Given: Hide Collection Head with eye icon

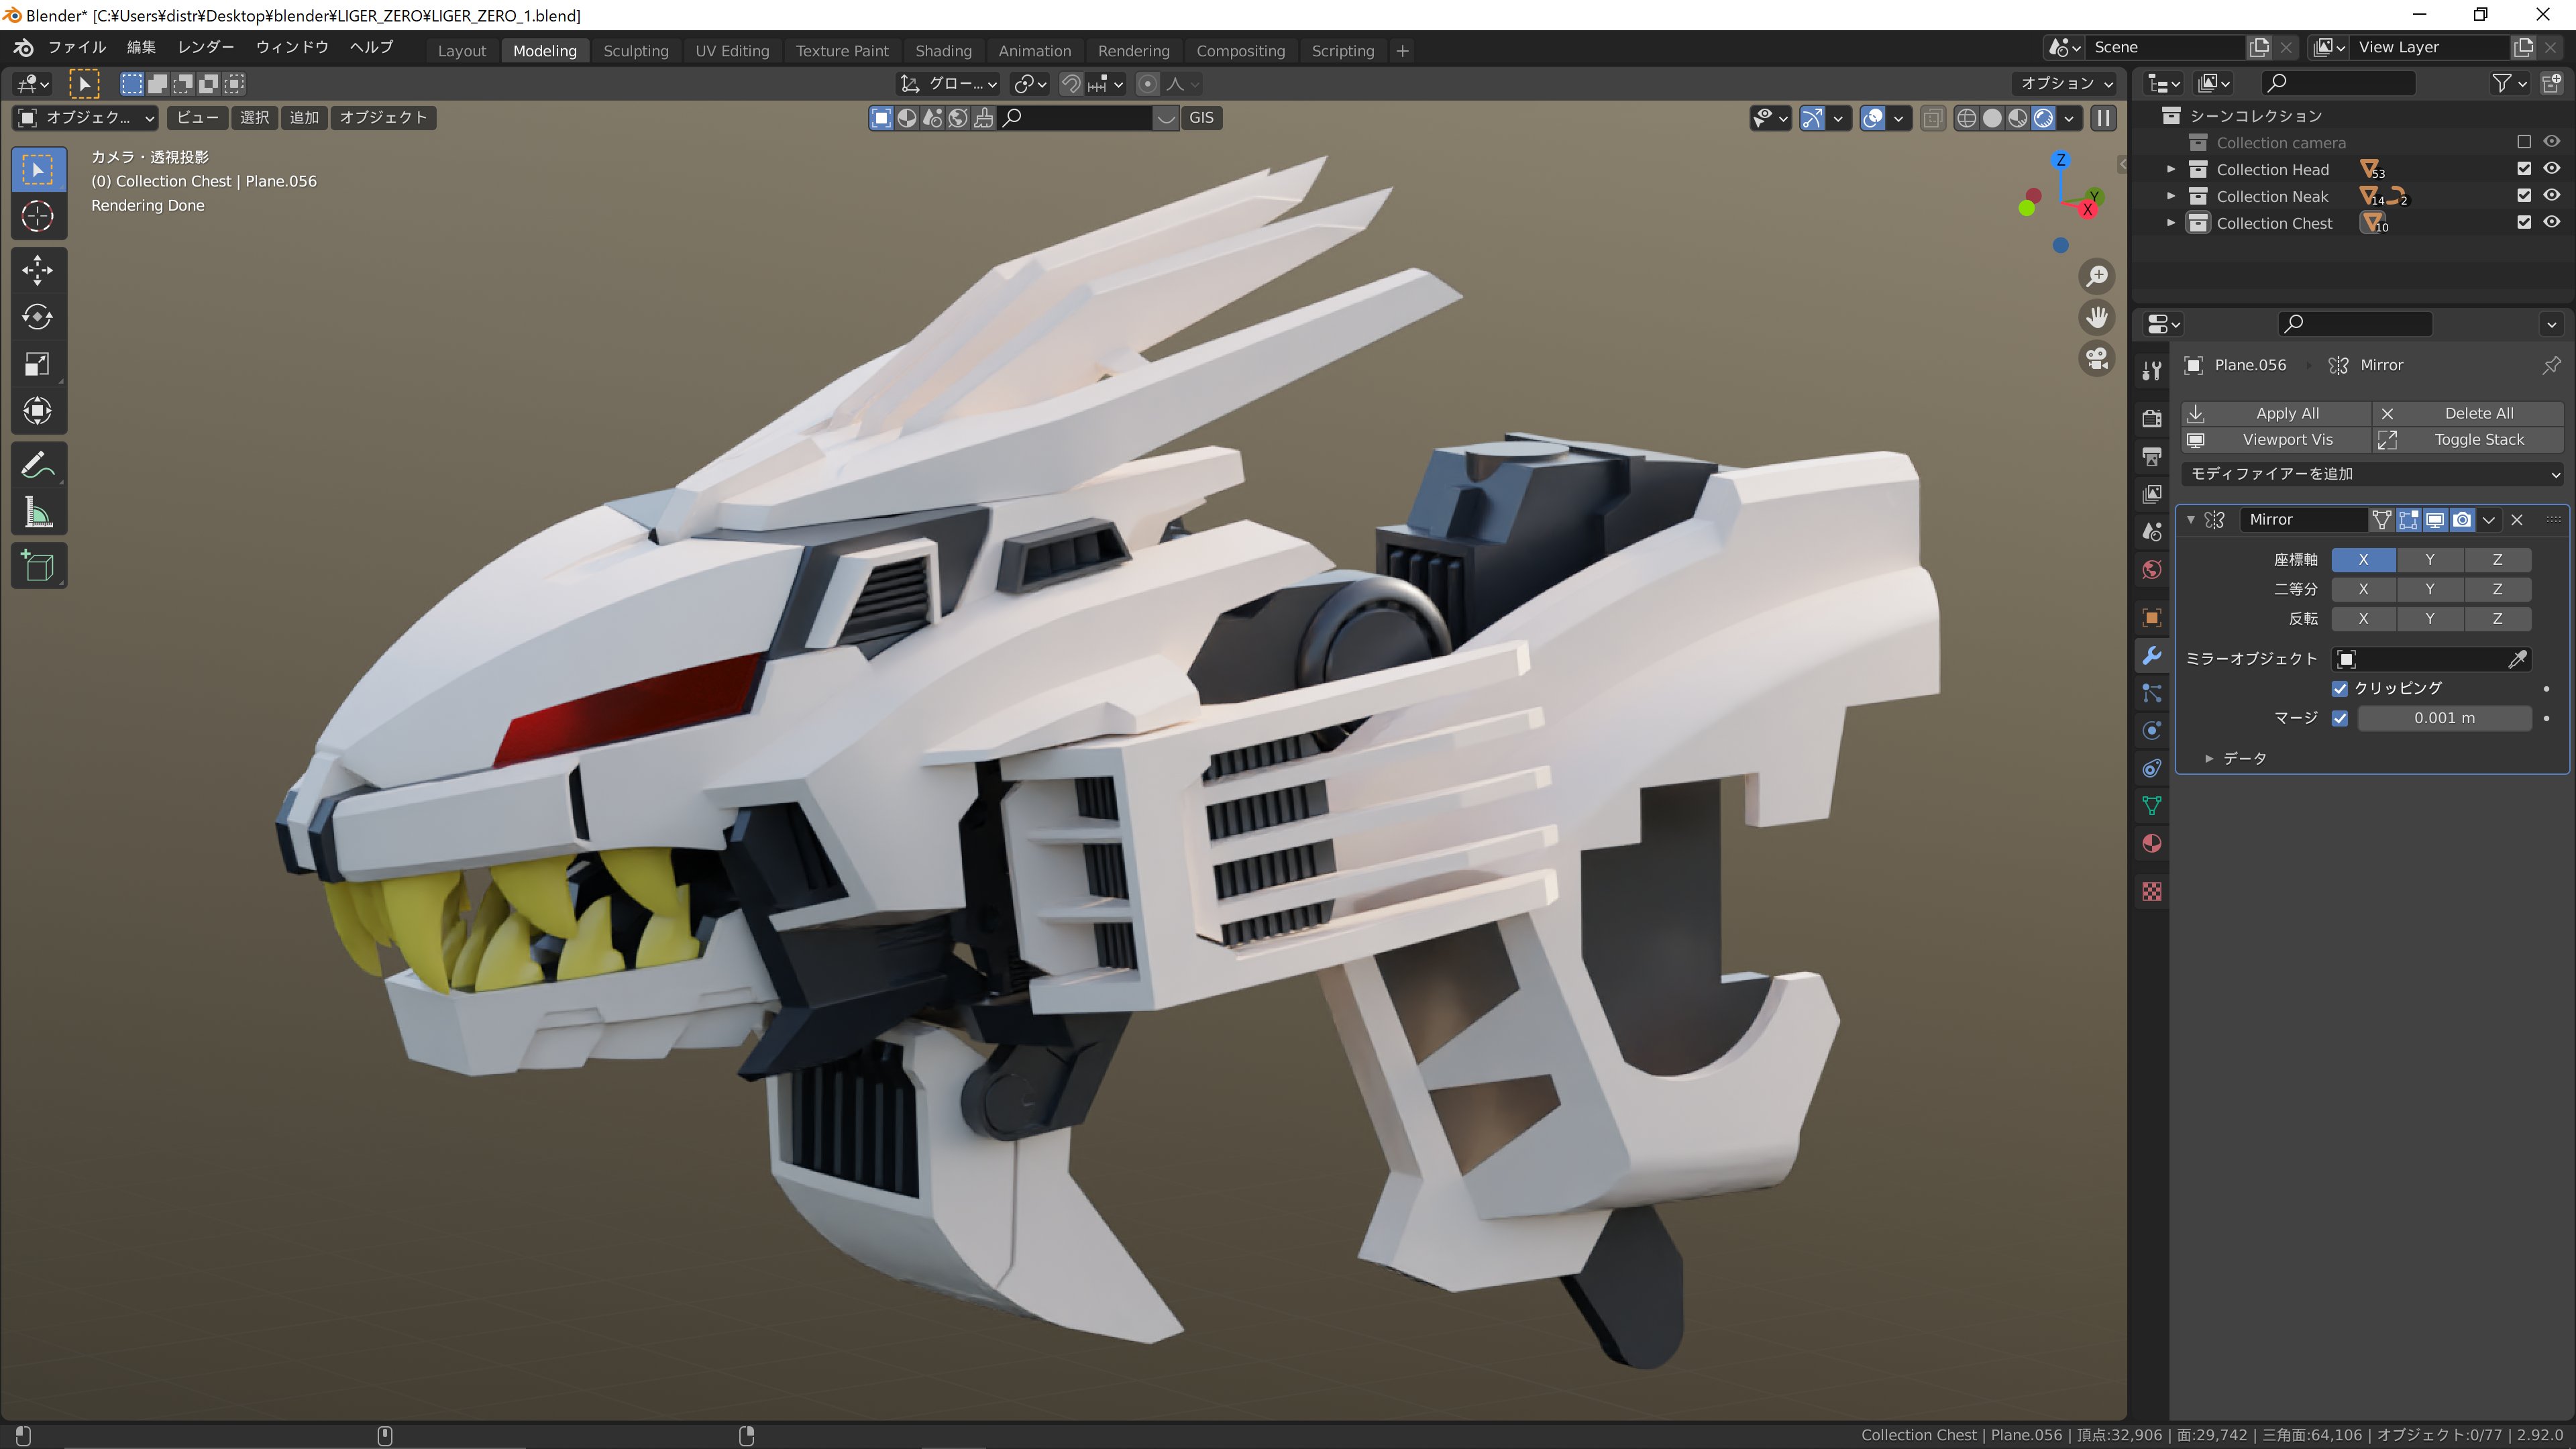Looking at the screenshot, I should 2551,169.
